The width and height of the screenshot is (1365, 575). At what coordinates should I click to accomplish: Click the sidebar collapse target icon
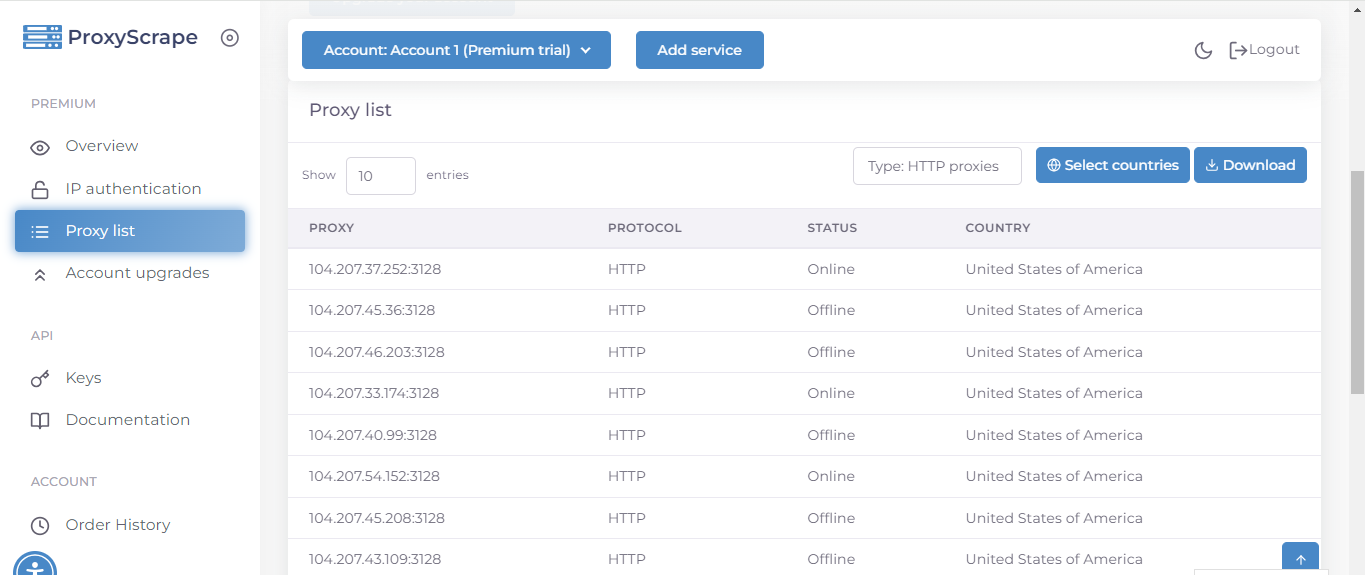tap(230, 38)
